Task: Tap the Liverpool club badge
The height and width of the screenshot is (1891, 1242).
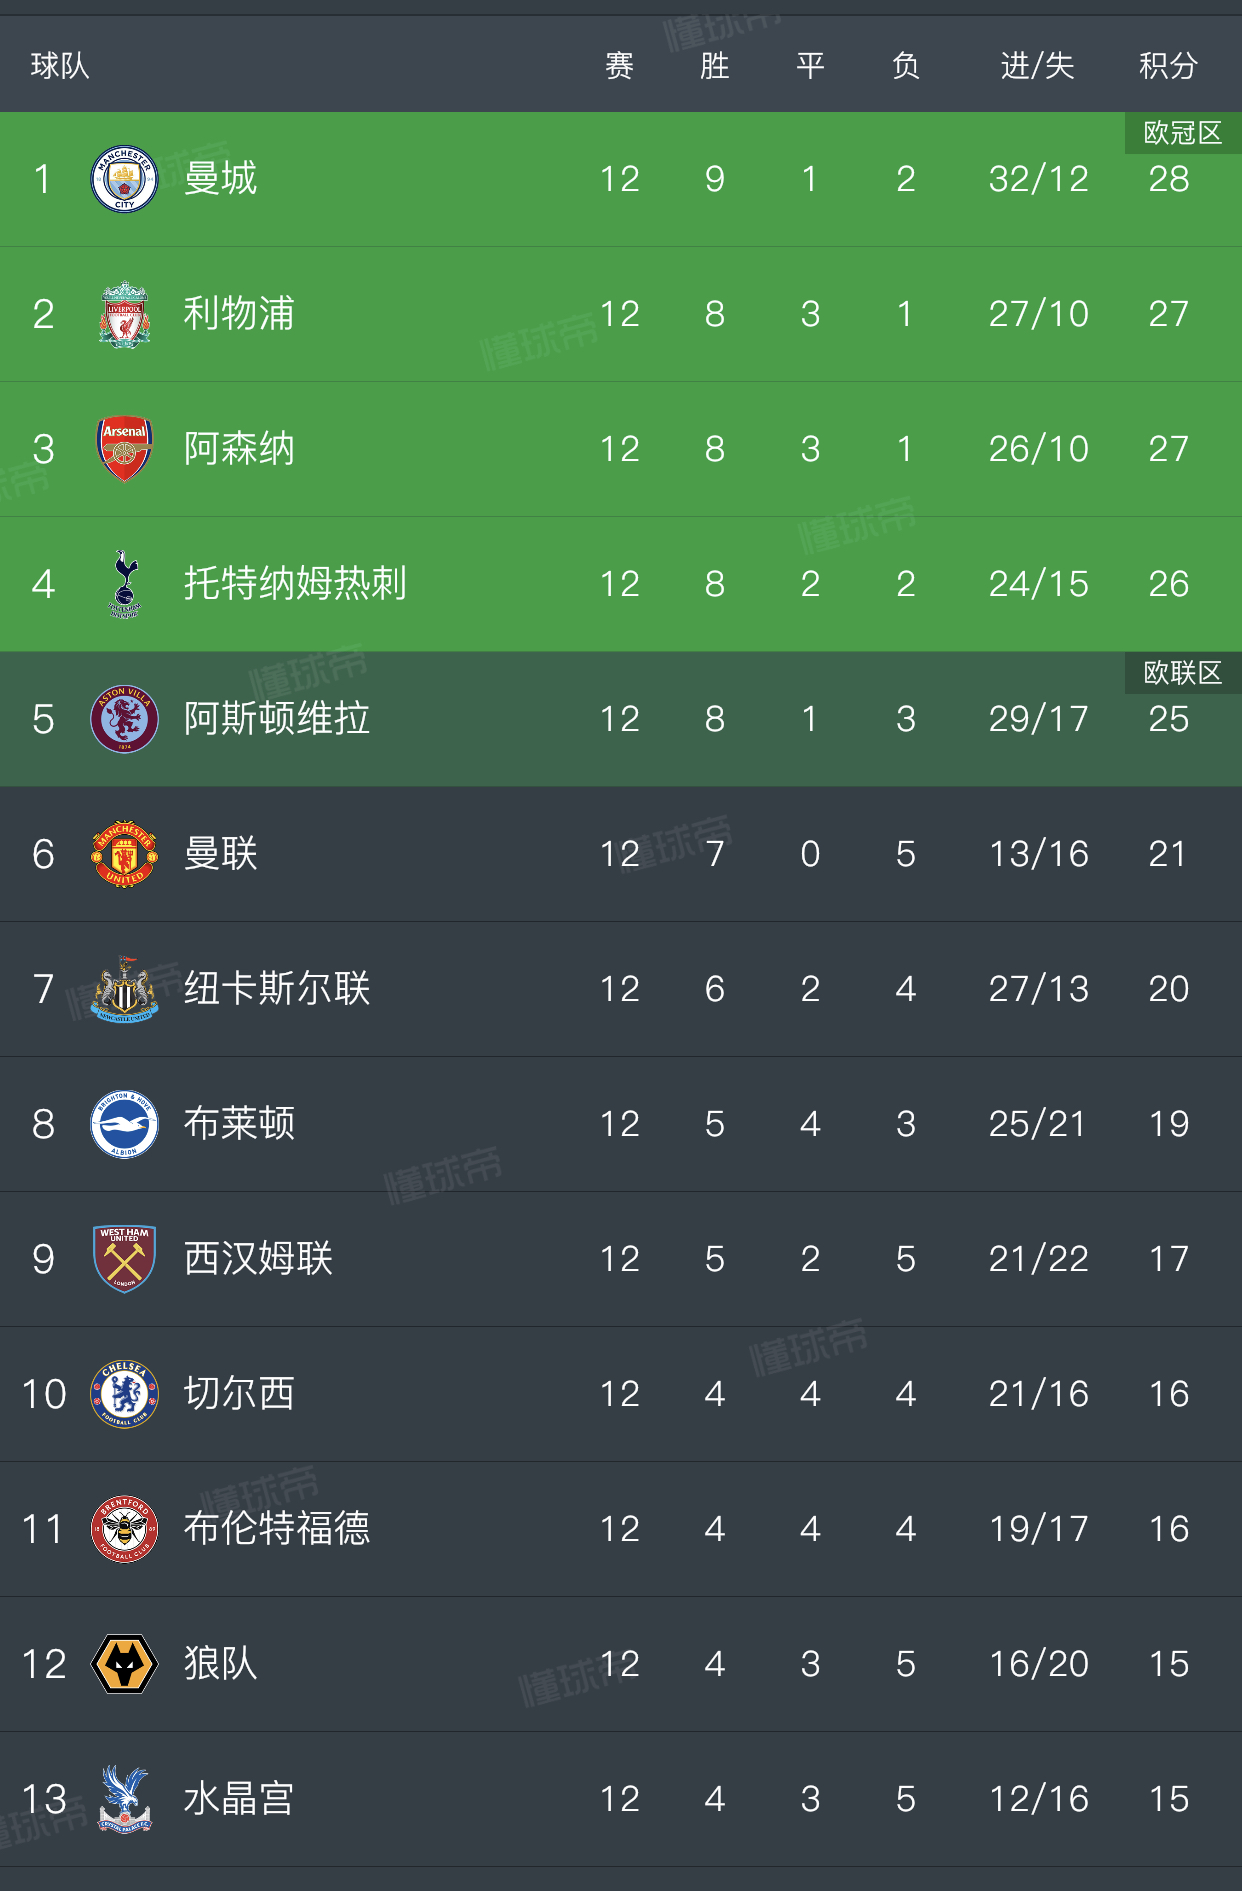Action: click(124, 314)
